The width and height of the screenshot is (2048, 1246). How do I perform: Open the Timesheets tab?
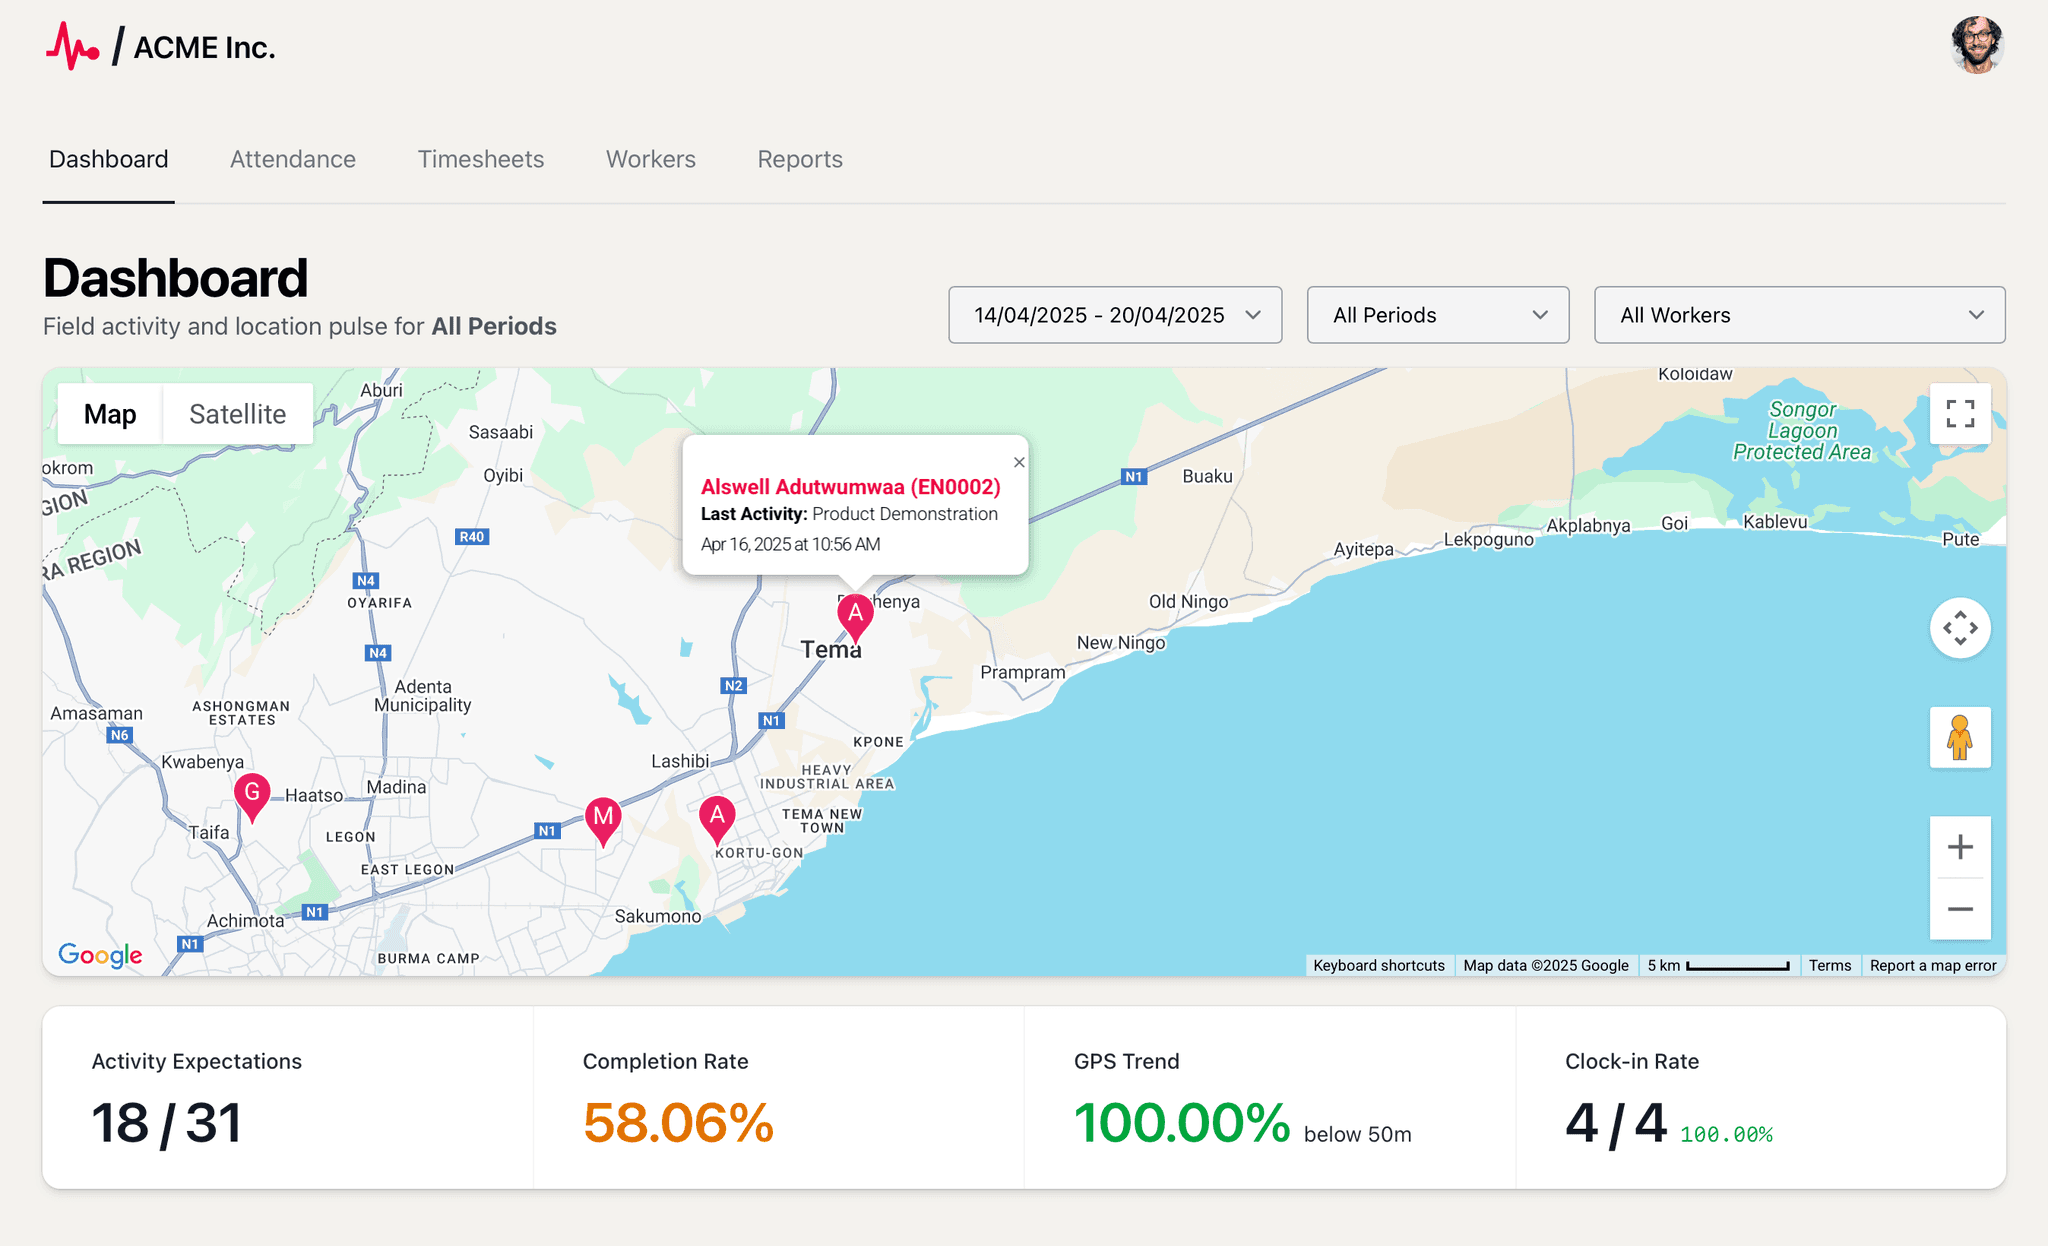(x=480, y=158)
